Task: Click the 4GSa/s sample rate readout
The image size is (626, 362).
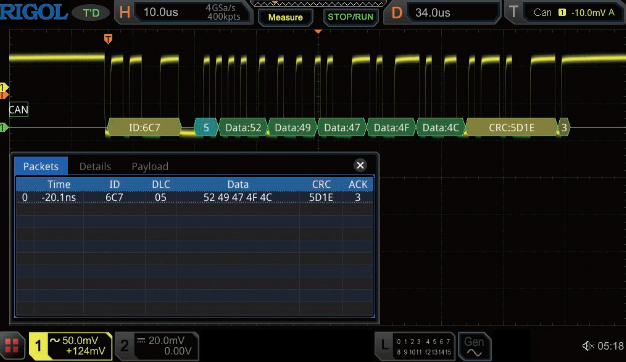Action: 220,8
